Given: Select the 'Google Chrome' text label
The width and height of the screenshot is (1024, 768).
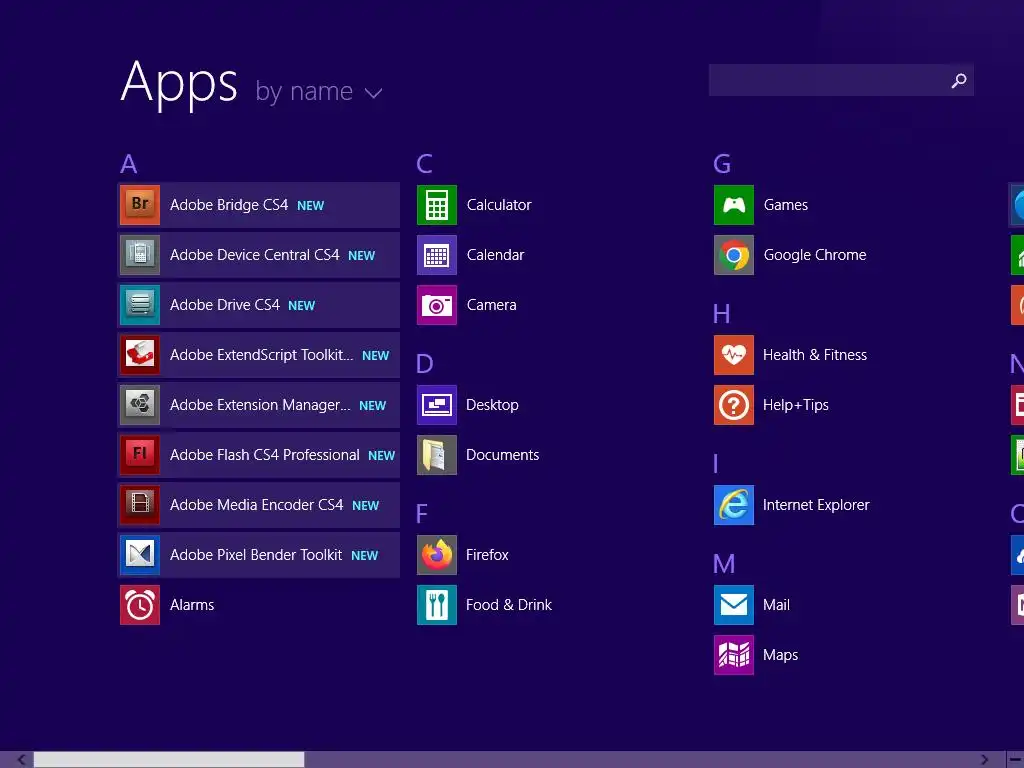Looking at the screenshot, I should pyautogui.click(x=815, y=255).
